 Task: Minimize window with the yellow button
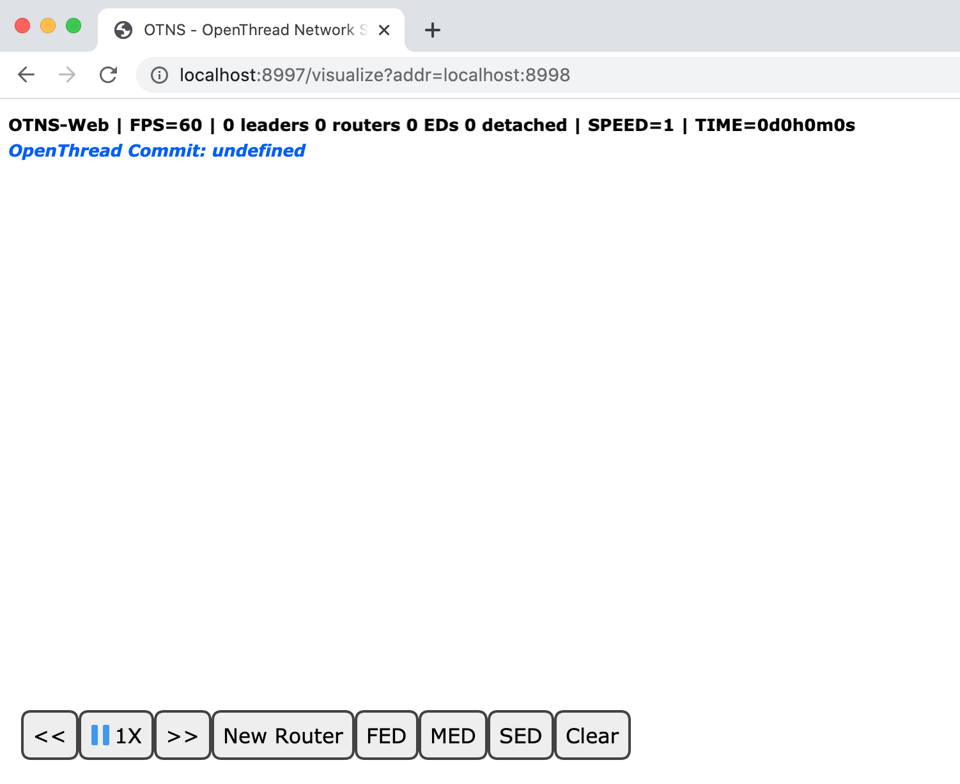point(45,26)
